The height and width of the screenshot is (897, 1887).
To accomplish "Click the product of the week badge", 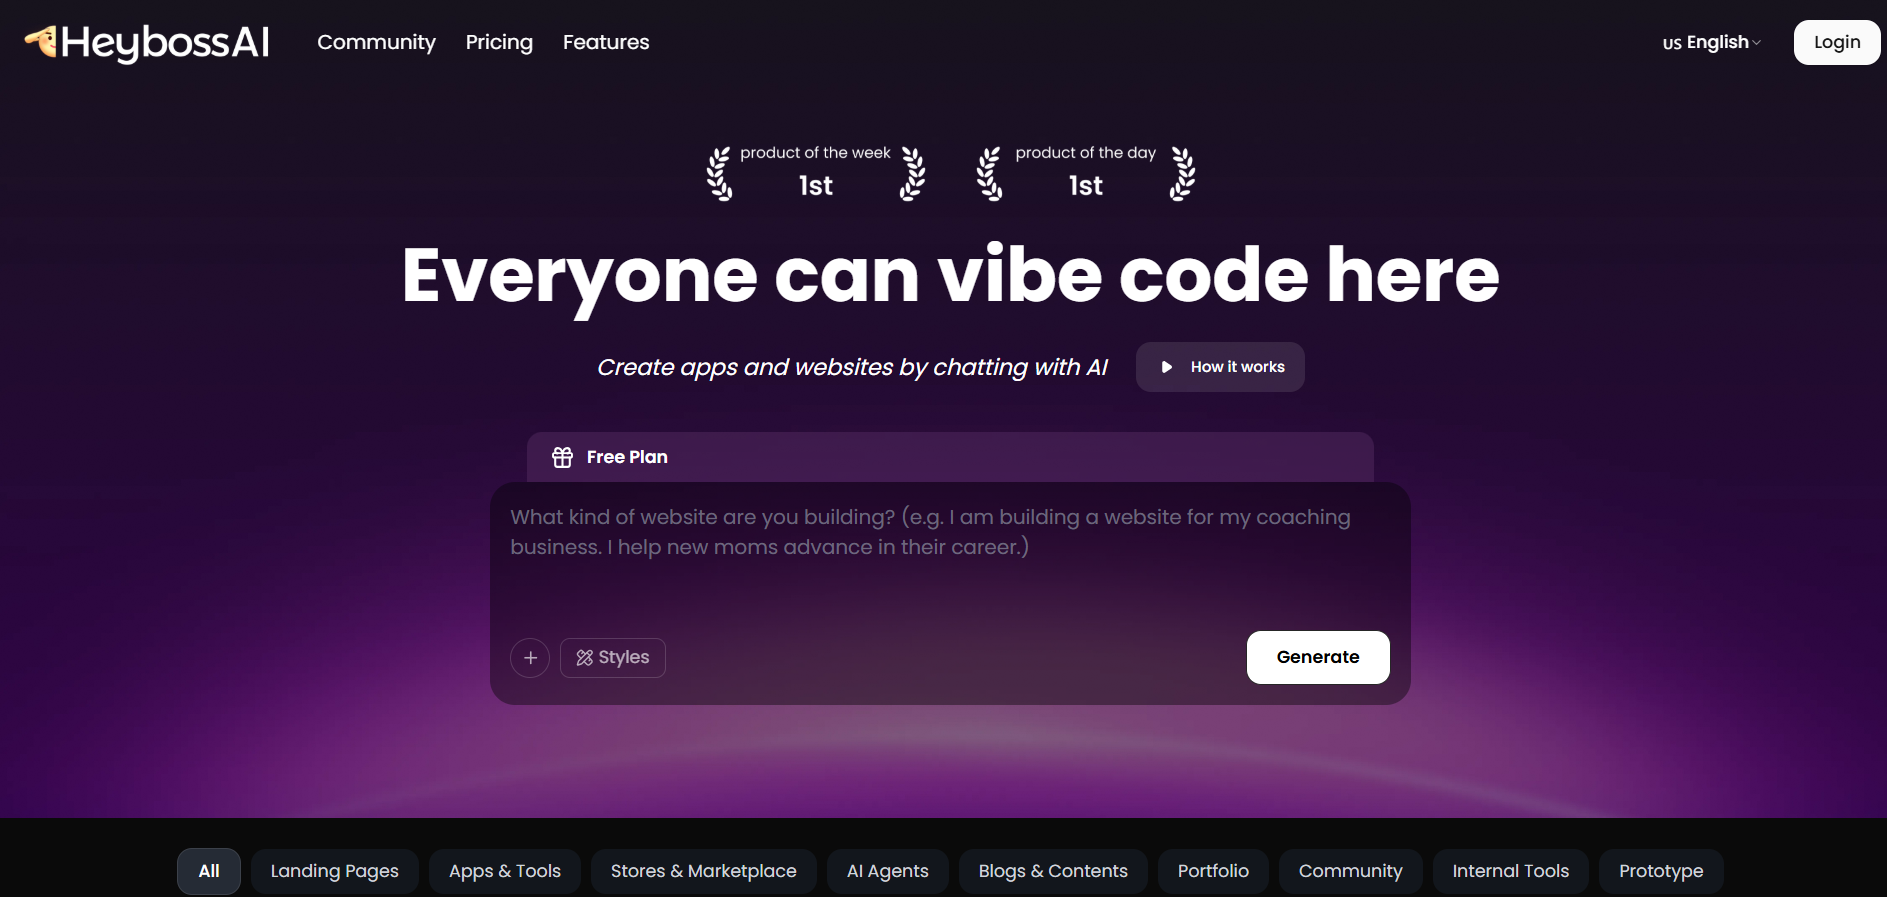I will (815, 172).
